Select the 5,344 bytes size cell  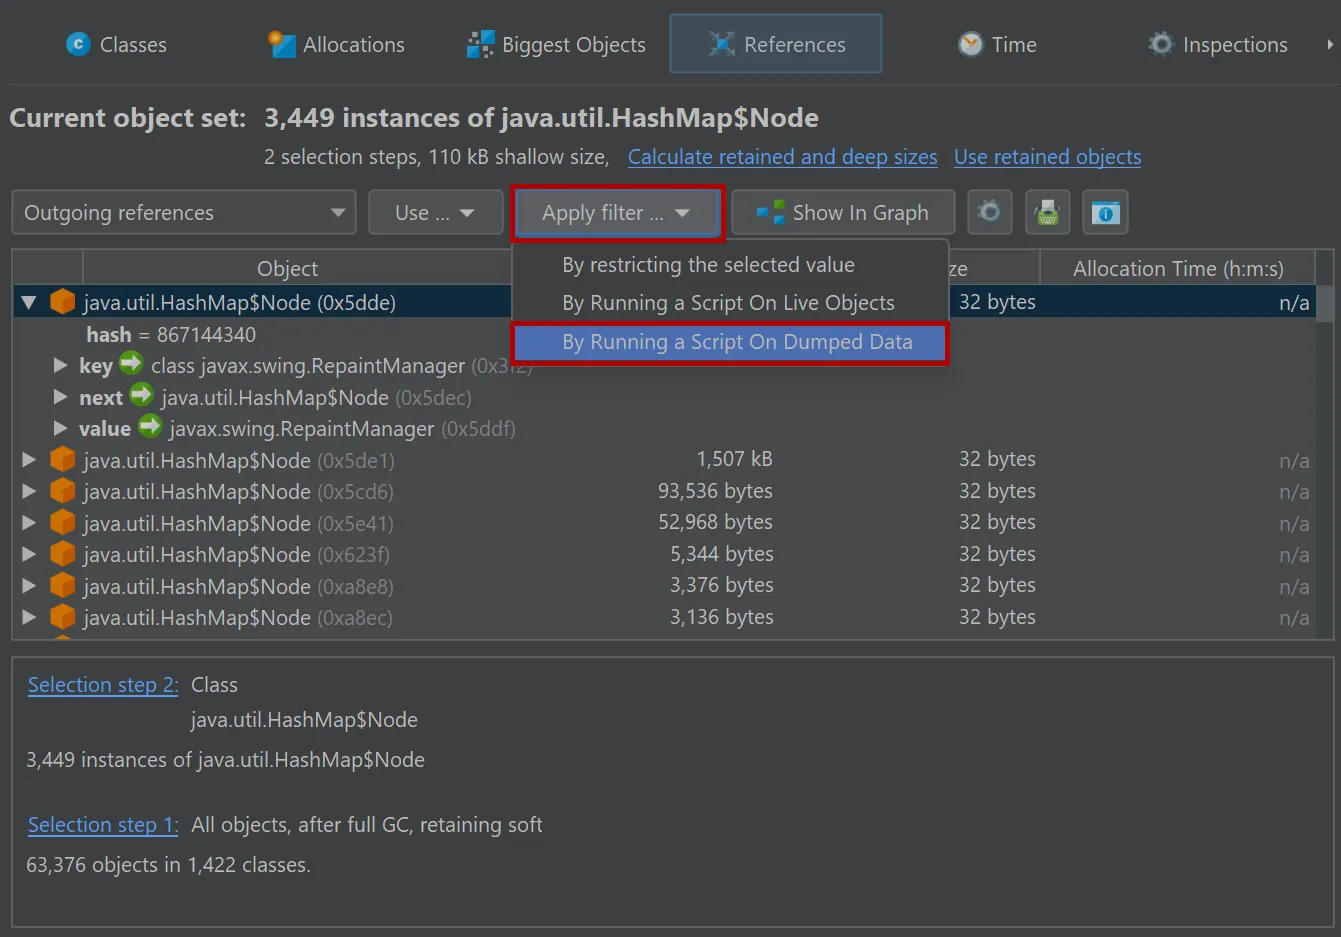722,554
